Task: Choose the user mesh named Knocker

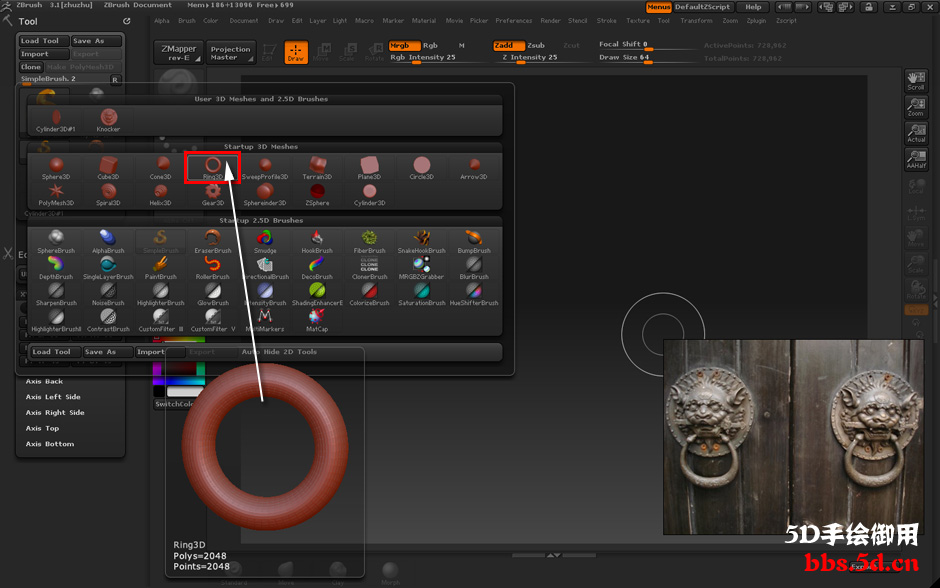Action: [x=108, y=120]
